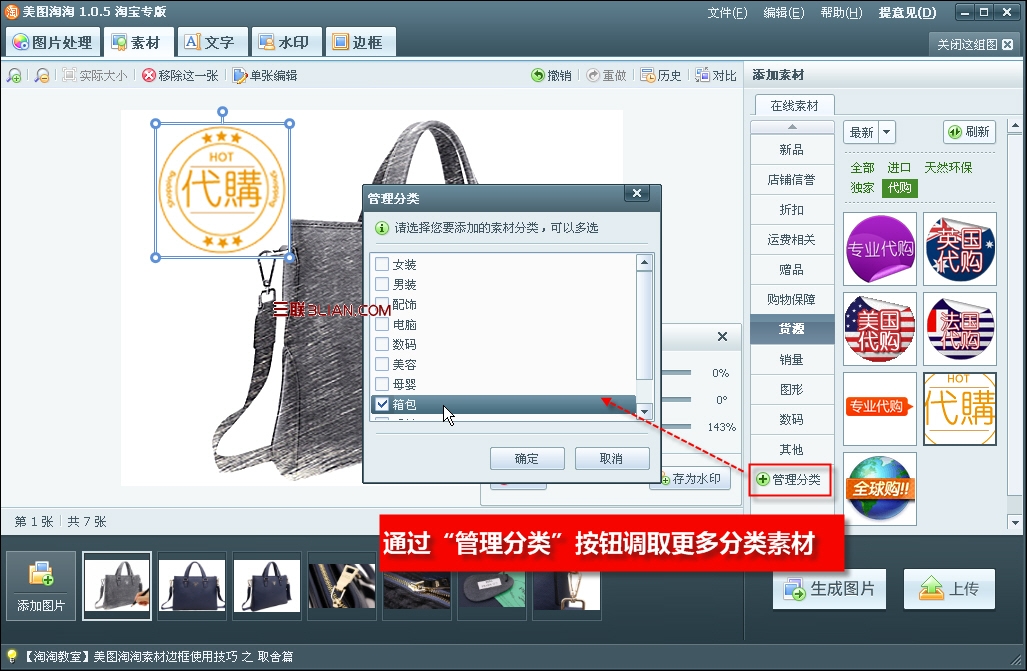Screen dimensions: 1027x671
Task: Click the 刷新 refresh button
Action: (x=969, y=132)
